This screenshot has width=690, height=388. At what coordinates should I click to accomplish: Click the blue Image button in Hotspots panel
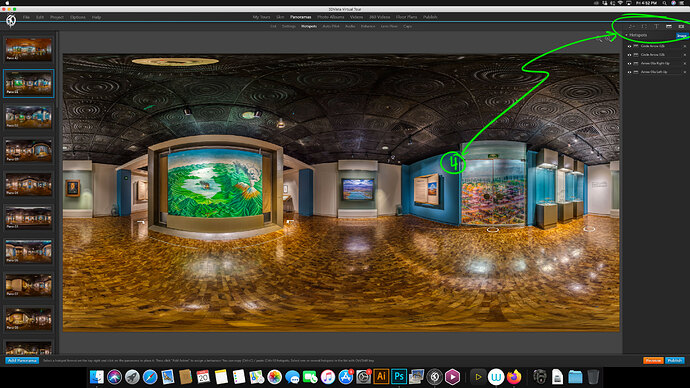(681, 36)
